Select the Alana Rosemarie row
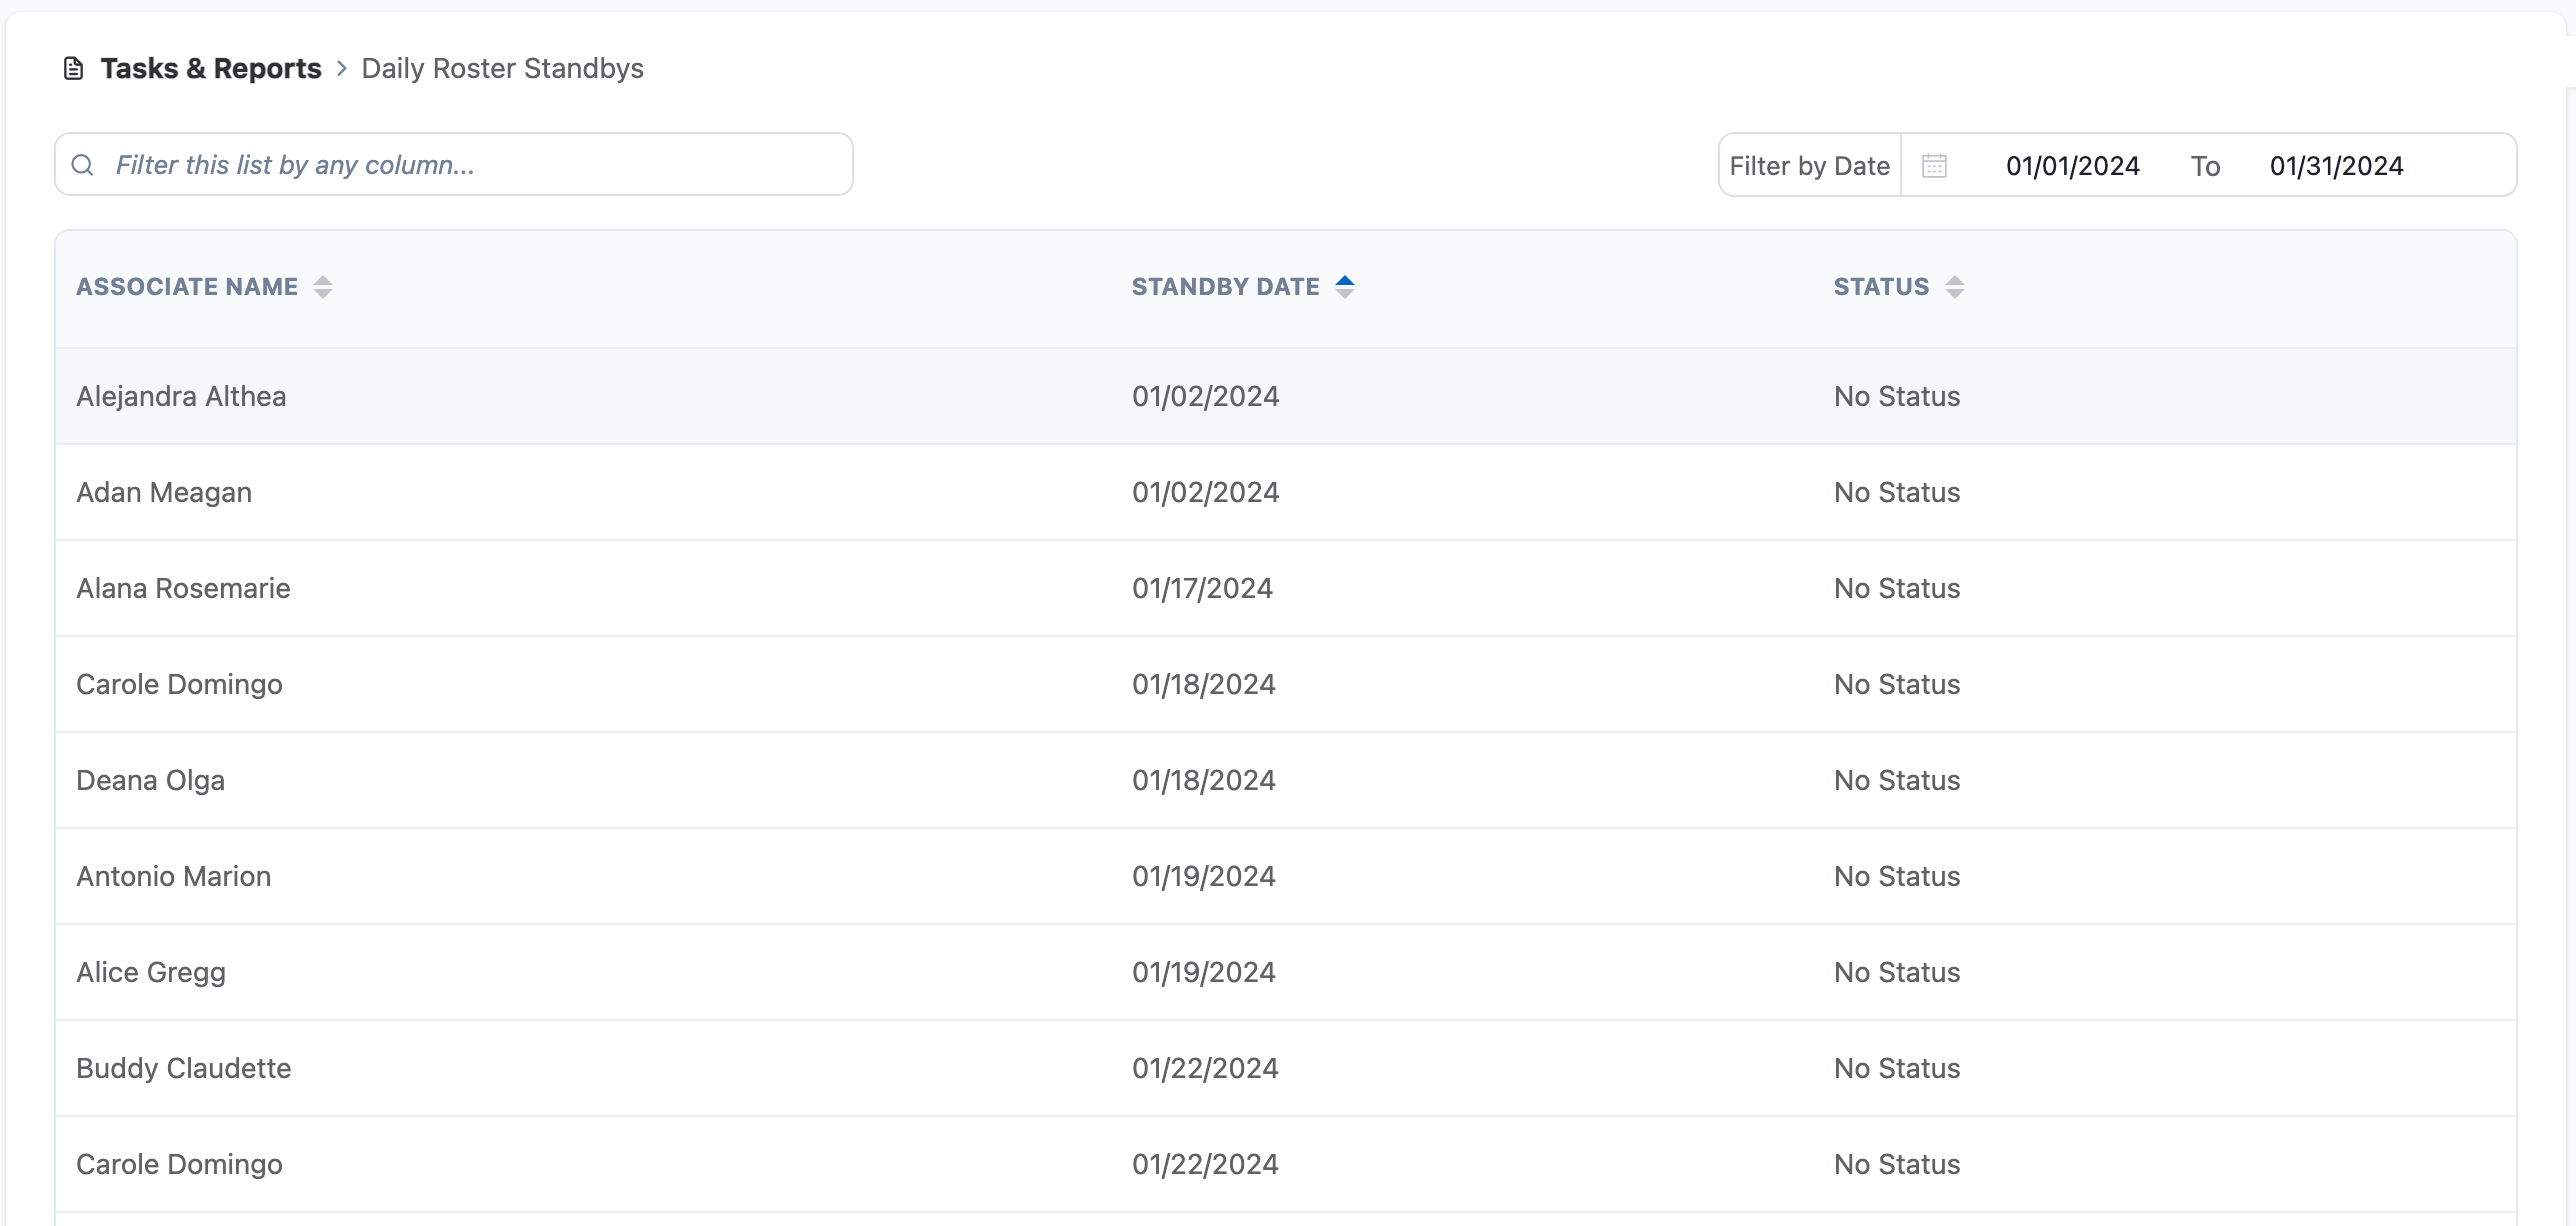2576x1226 pixels. point(183,589)
